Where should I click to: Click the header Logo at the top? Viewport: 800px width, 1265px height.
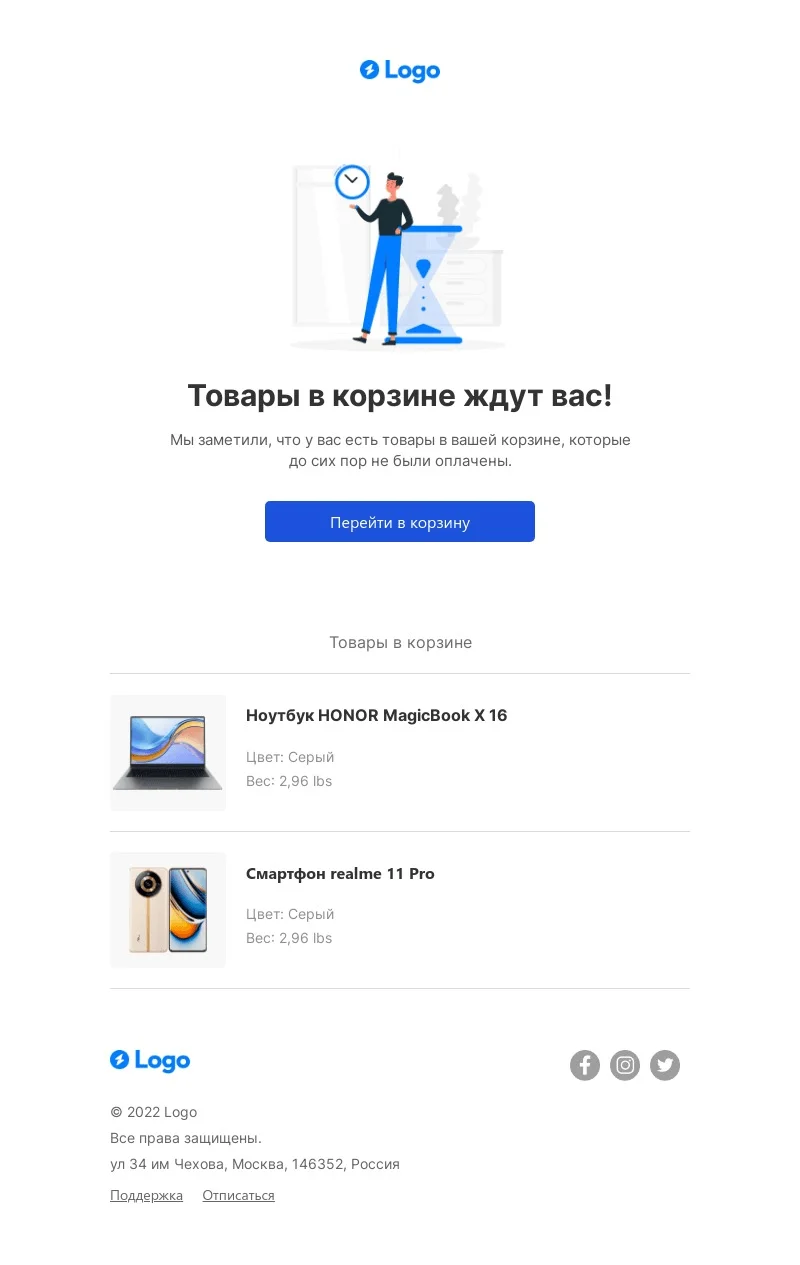(x=400, y=70)
